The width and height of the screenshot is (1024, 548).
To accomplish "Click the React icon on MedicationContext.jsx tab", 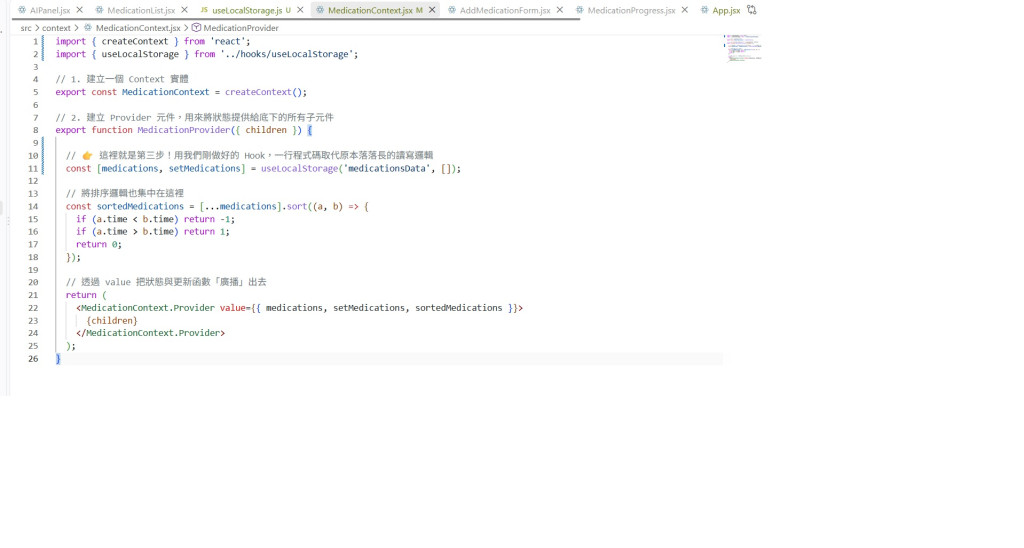I will 320,10.
